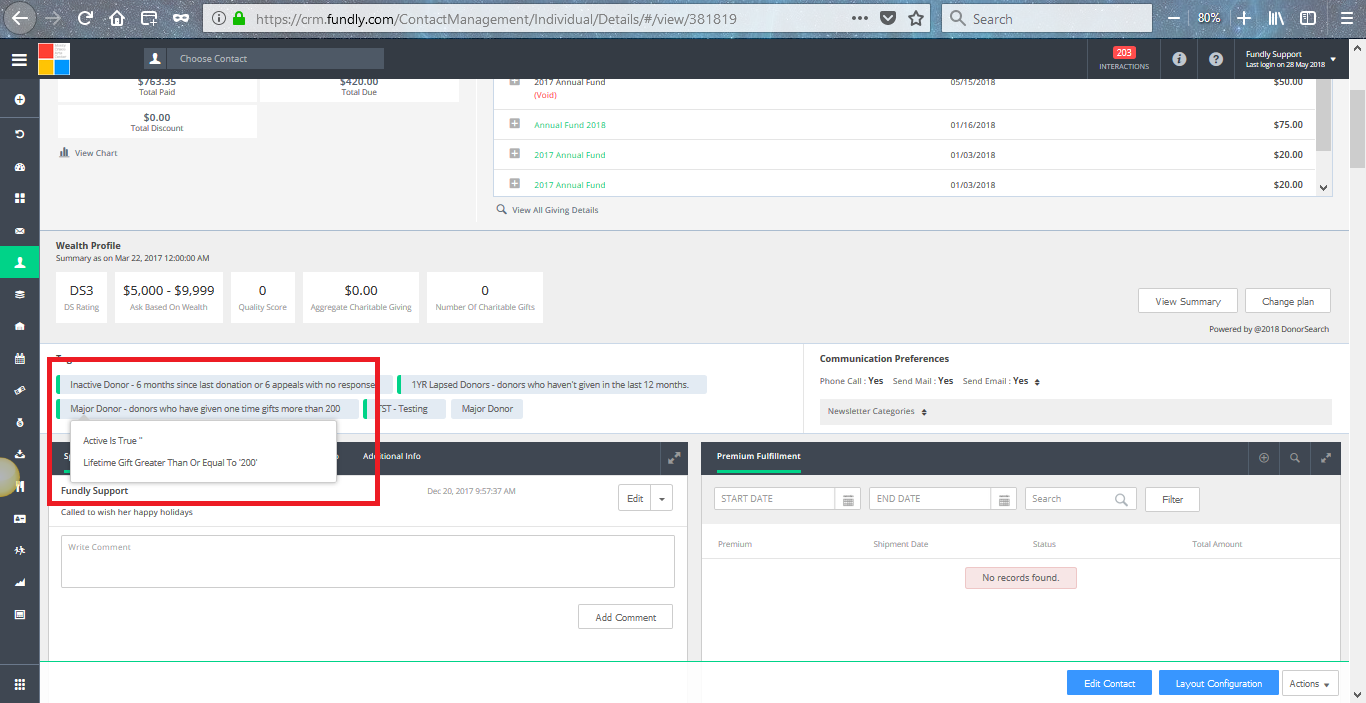
Task: Expand the 2017 Annual Fund row above View All
Action: click(514, 184)
